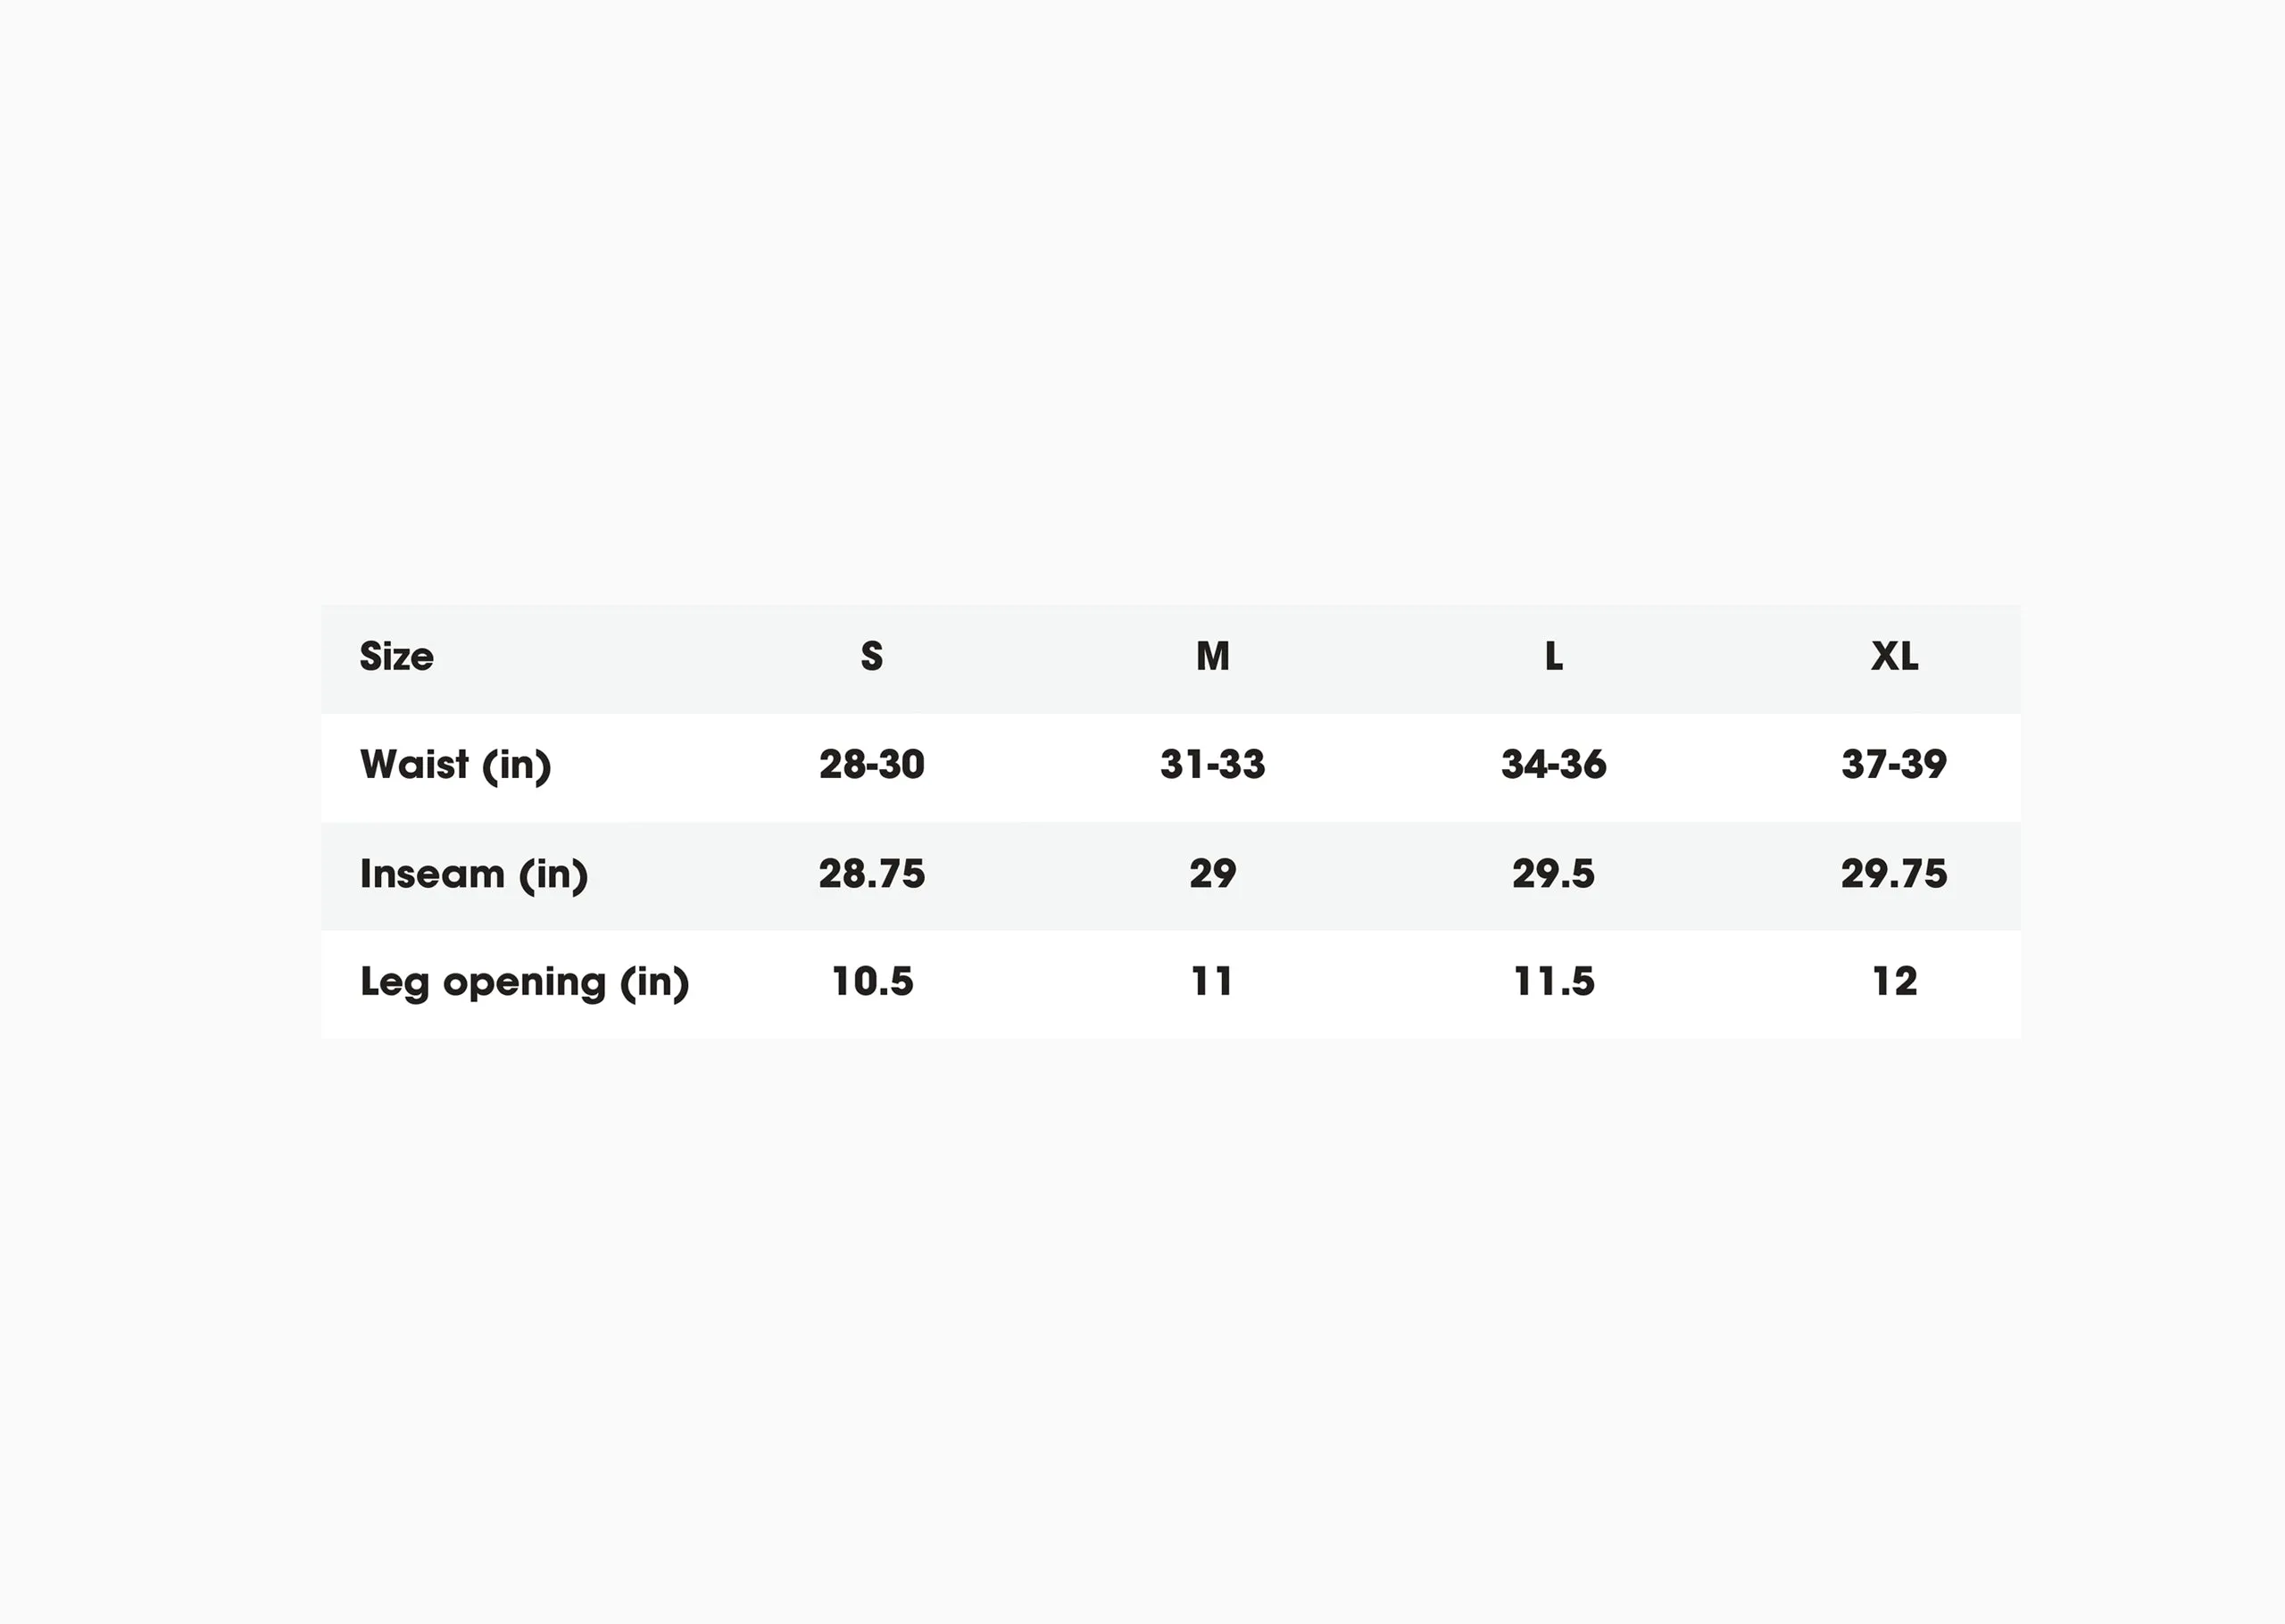Click the 31-33 waist value
2285x1624 pixels.
(1213, 764)
